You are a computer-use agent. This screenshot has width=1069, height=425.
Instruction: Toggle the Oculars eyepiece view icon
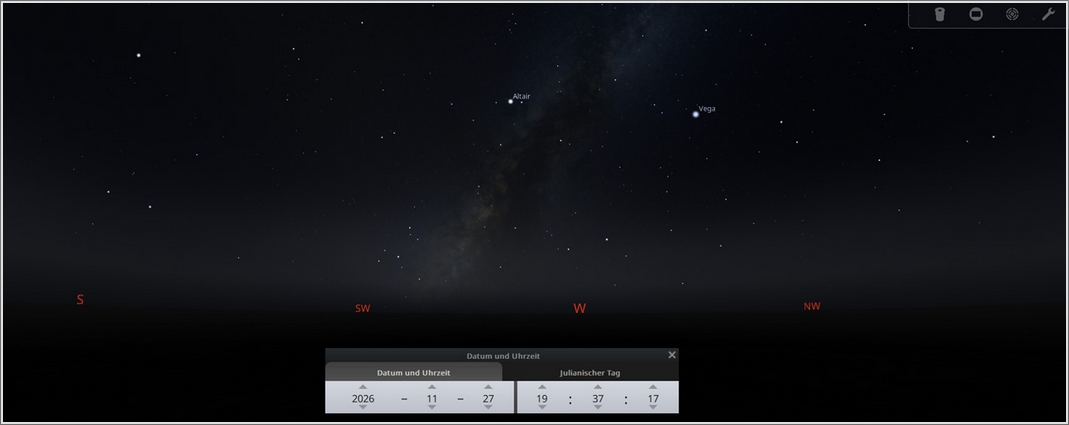coord(940,14)
